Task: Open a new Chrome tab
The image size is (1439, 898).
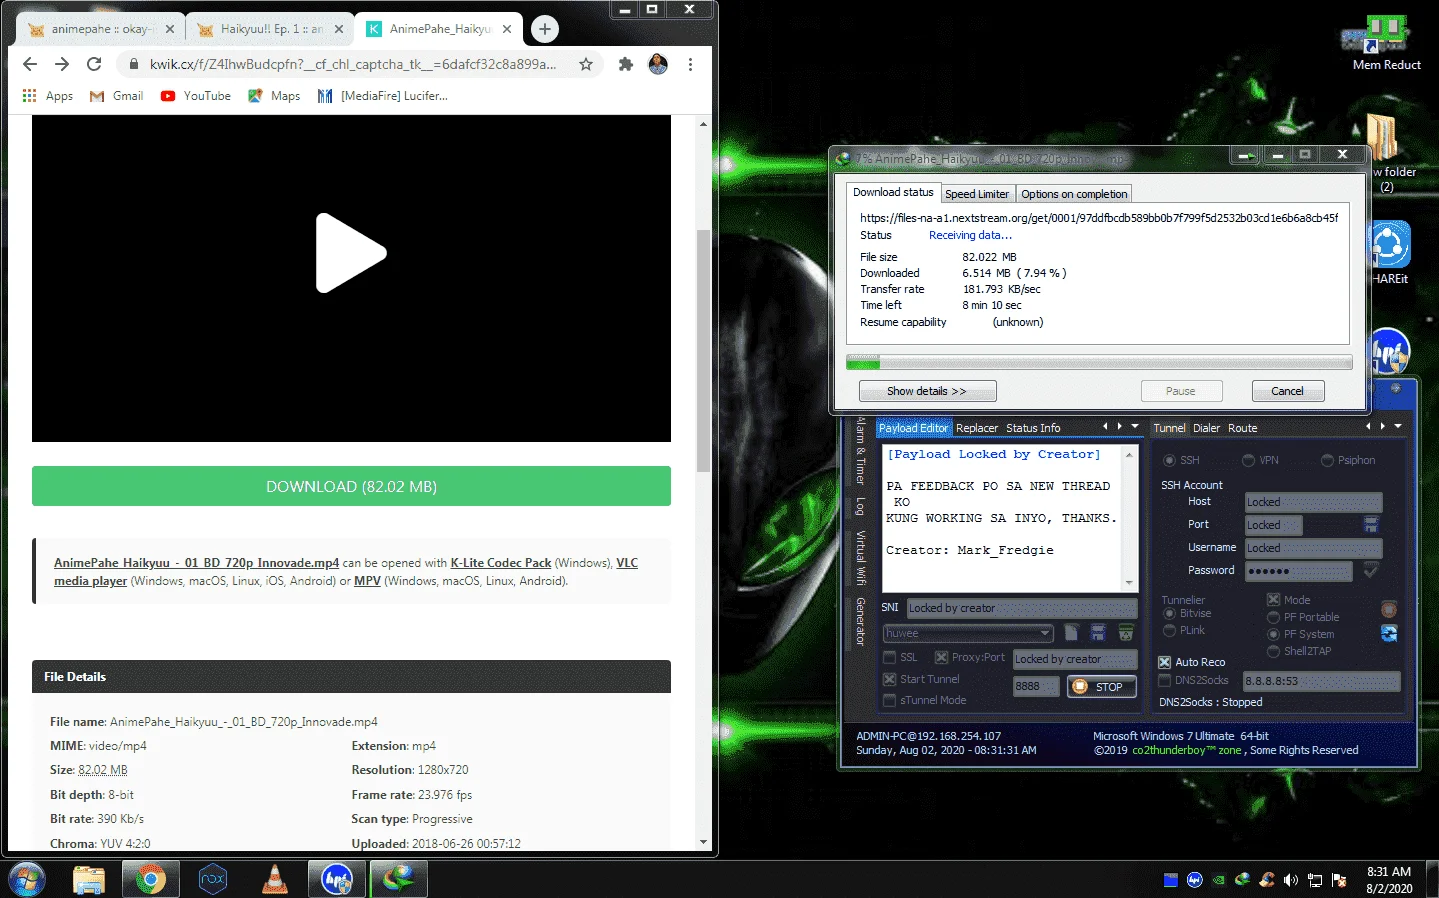Action: point(545,29)
